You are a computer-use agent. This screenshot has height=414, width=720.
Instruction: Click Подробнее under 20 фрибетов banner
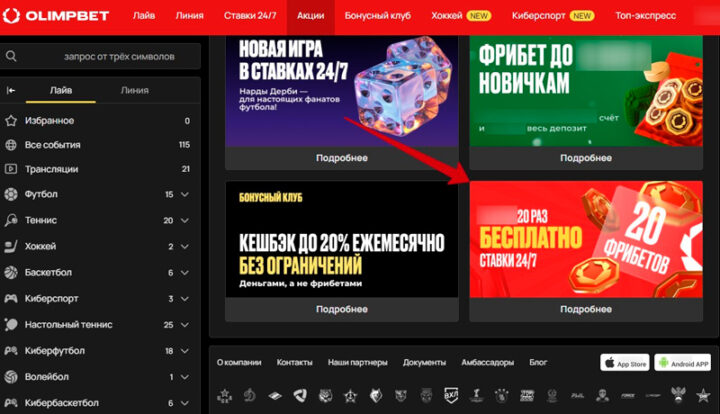pos(586,309)
